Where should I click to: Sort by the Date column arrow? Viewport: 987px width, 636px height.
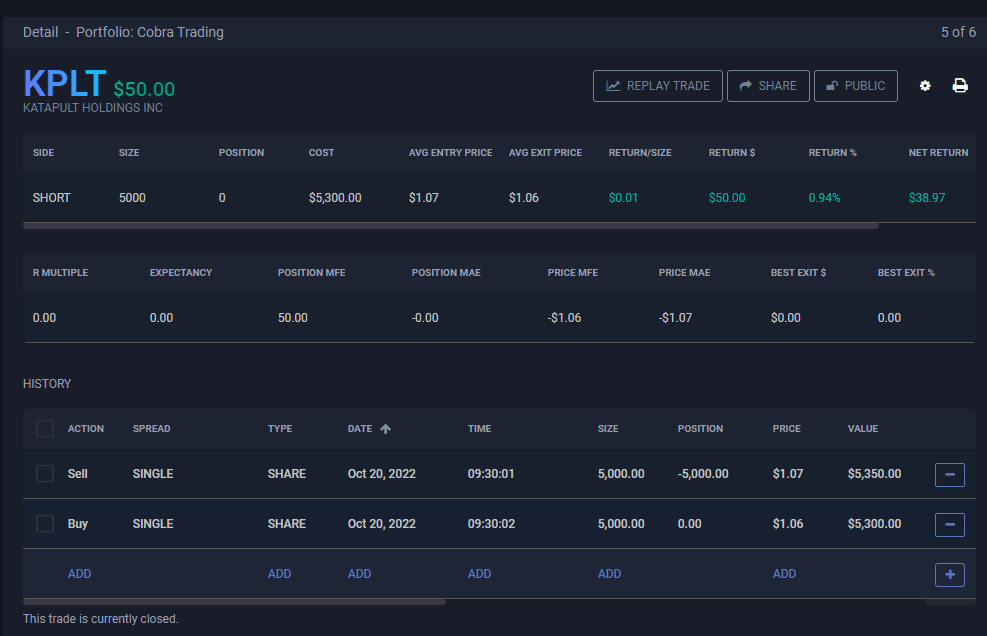click(x=386, y=429)
